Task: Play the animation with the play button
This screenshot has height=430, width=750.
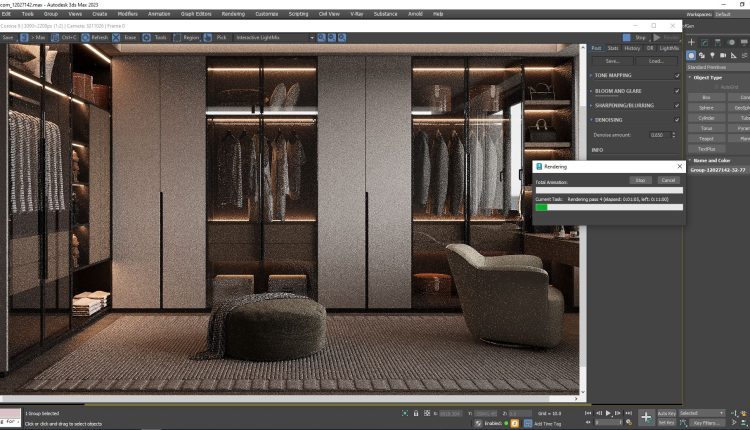Action: (608, 413)
